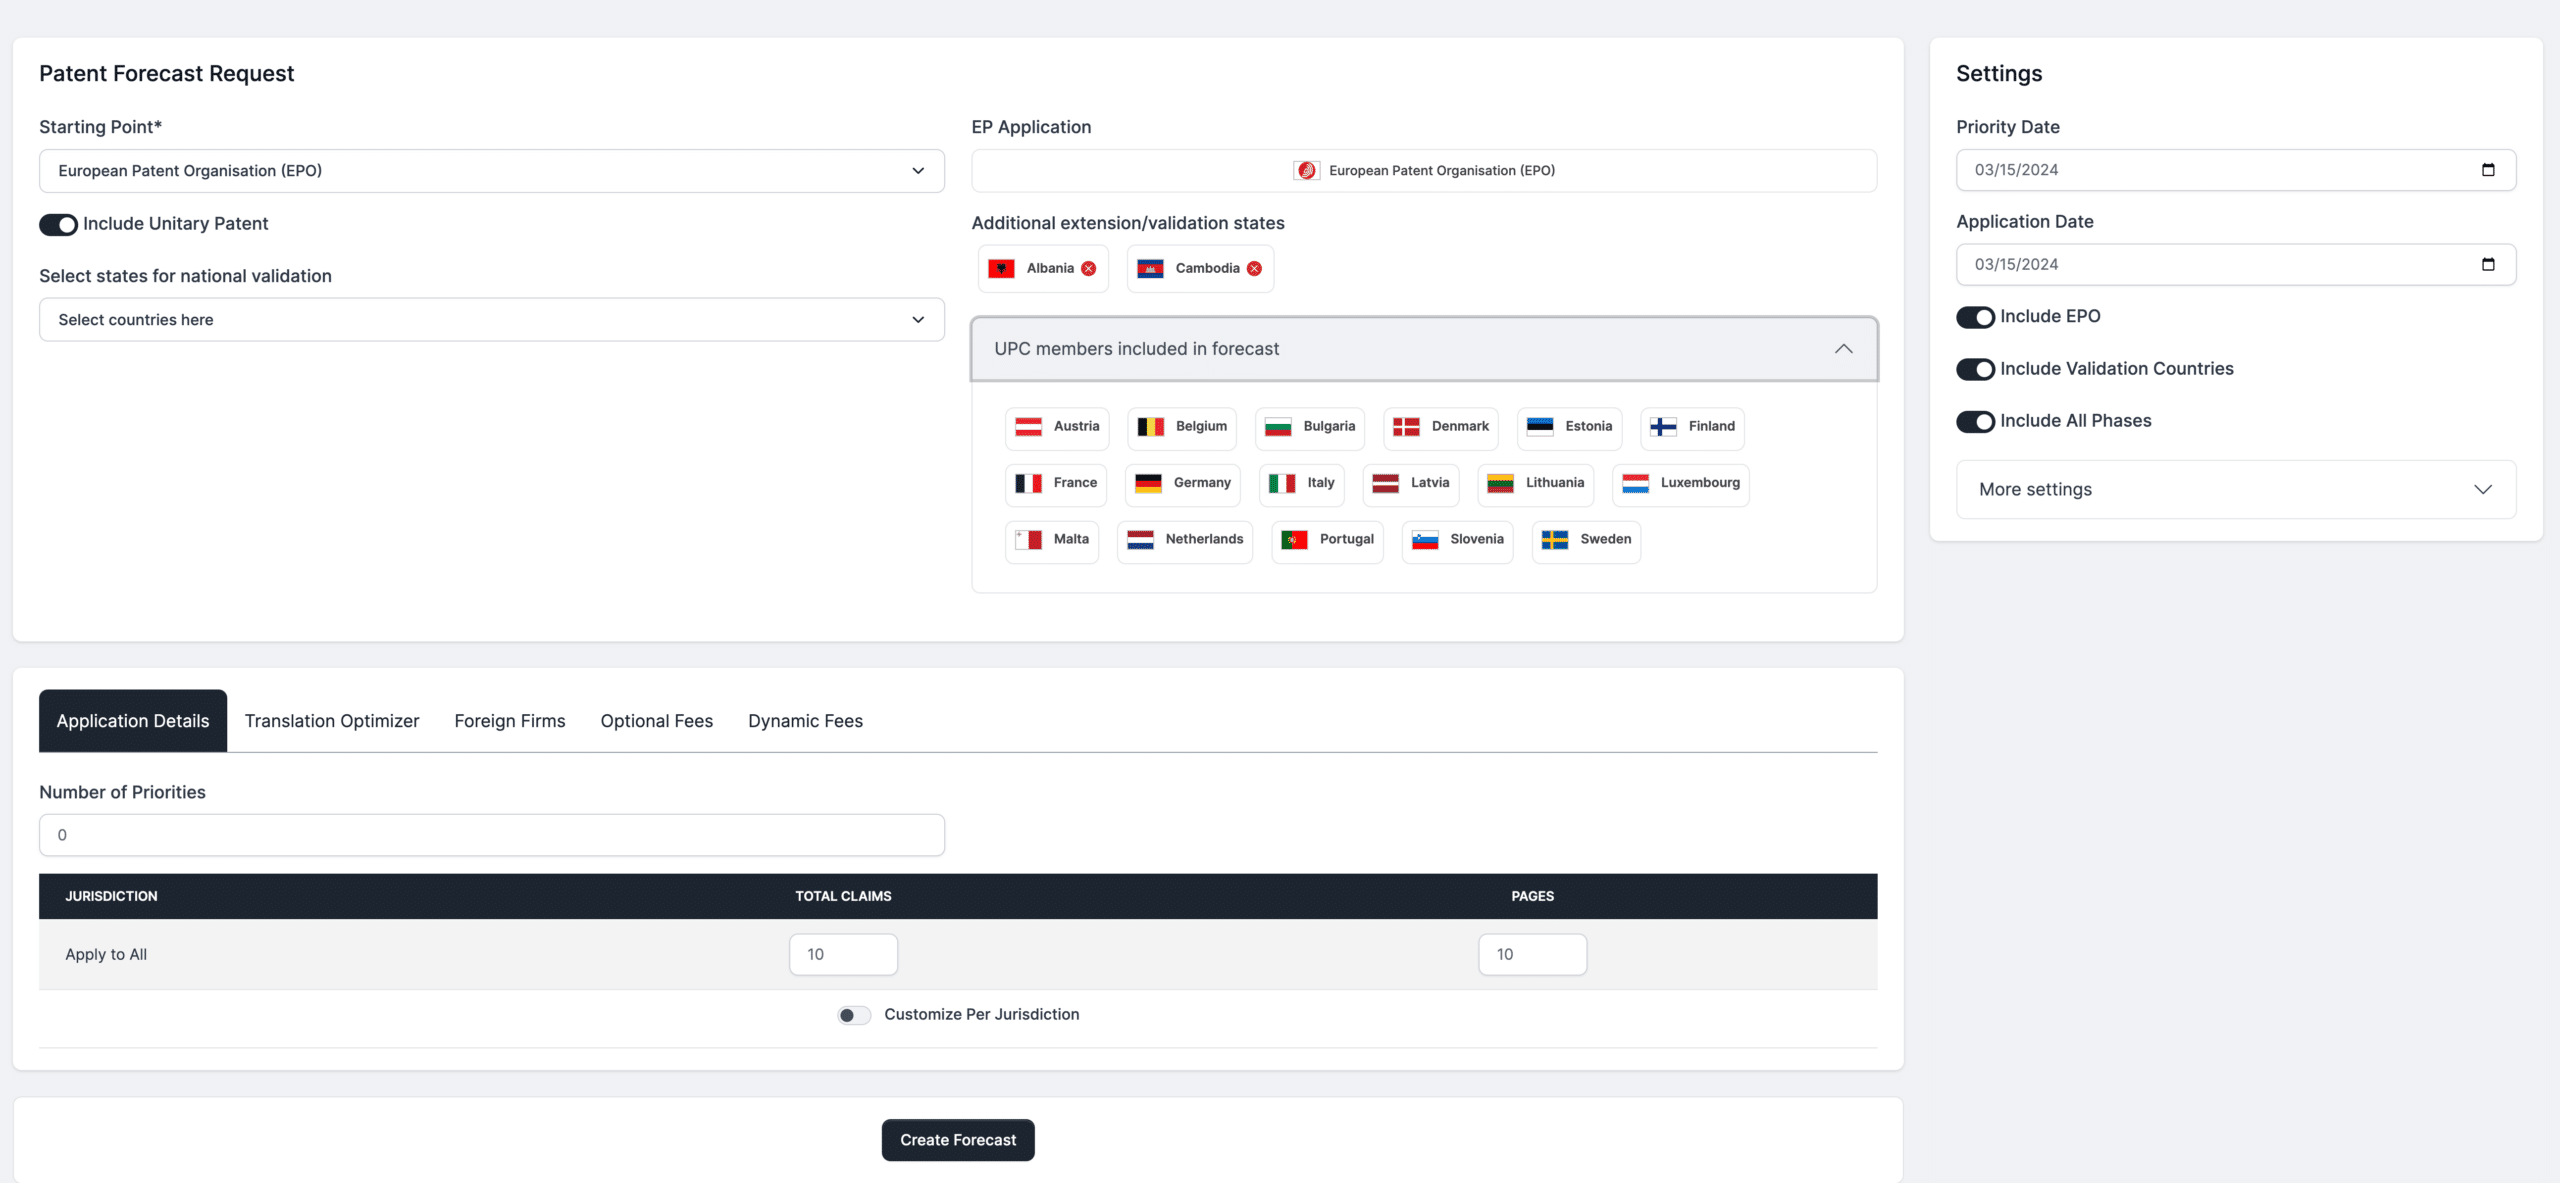
Task: Click the Create Forecast button
Action: pyautogui.click(x=958, y=1140)
